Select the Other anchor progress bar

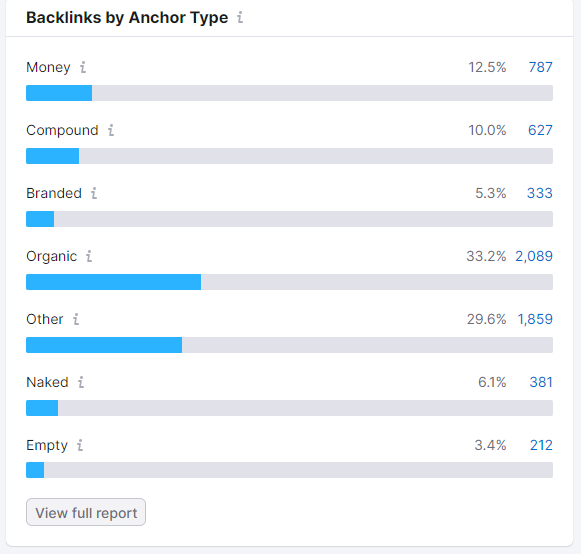pos(289,345)
